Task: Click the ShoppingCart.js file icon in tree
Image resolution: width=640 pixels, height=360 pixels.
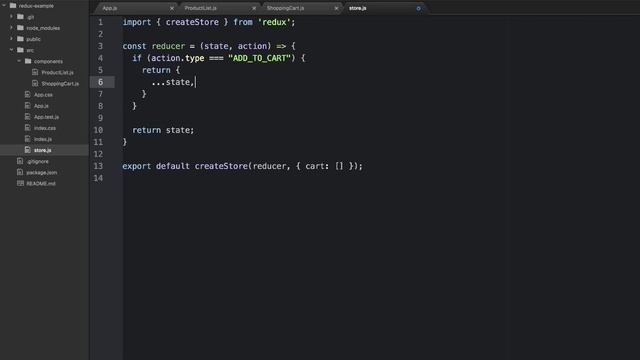Action: (35, 83)
